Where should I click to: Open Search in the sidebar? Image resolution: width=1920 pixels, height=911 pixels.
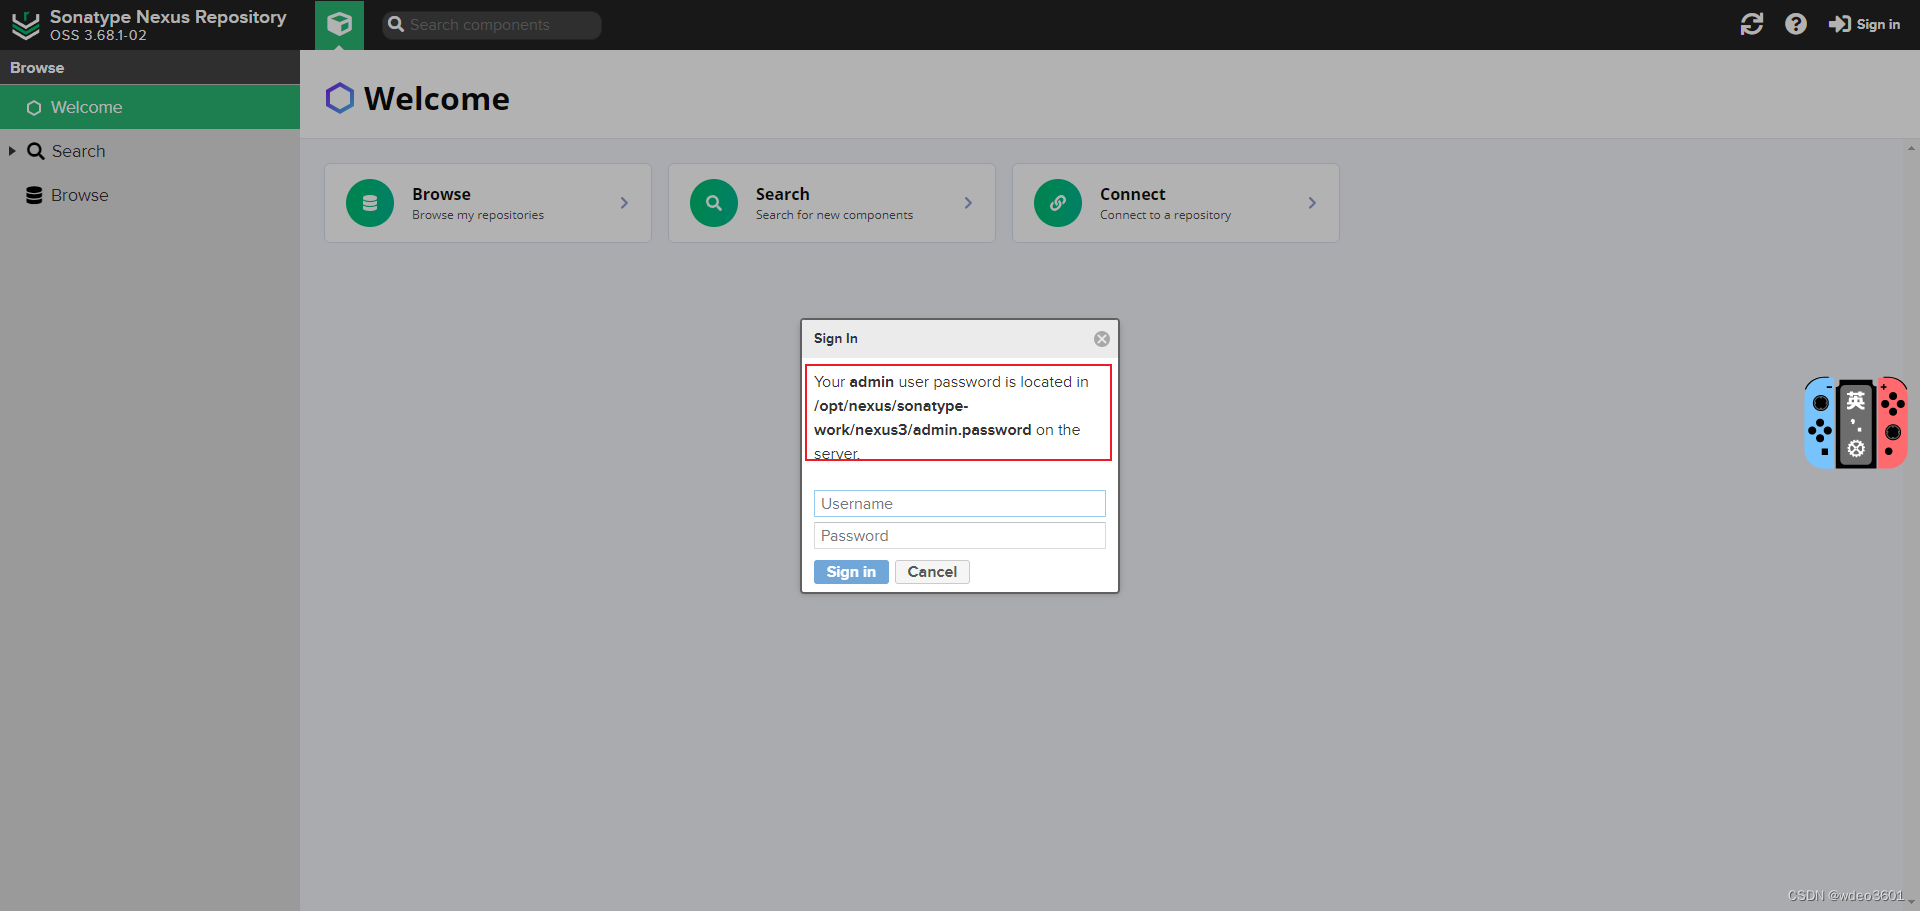click(78, 151)
